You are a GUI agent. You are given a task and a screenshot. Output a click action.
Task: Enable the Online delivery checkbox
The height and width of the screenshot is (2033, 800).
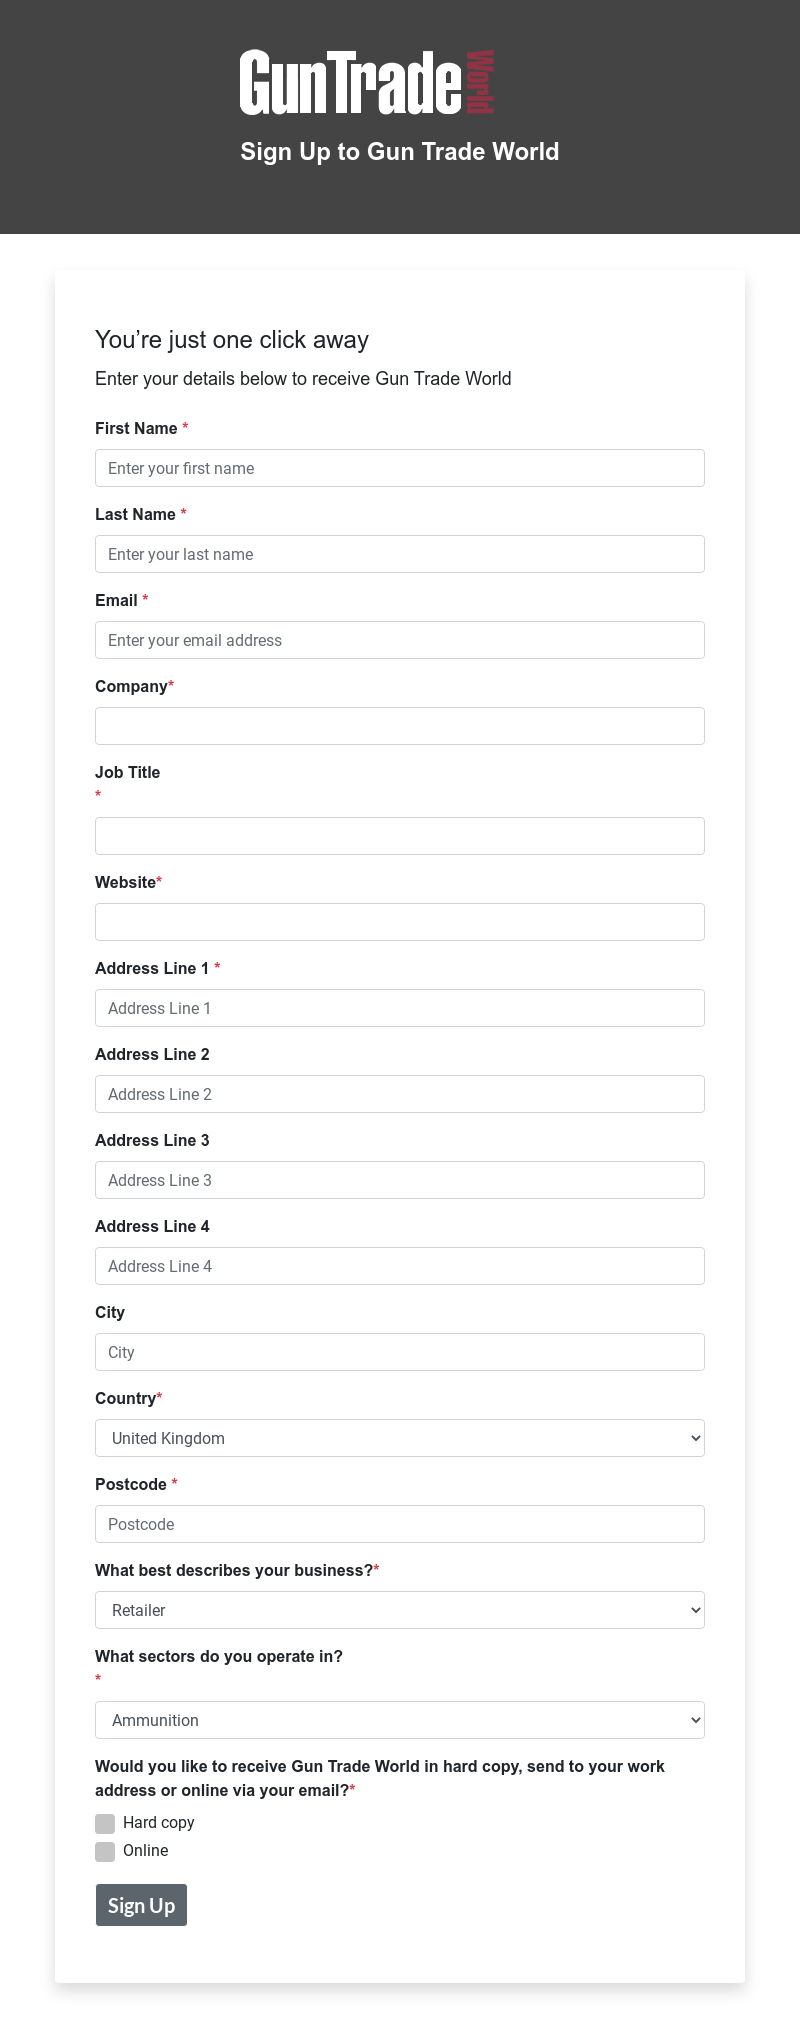coord(105,1851)
